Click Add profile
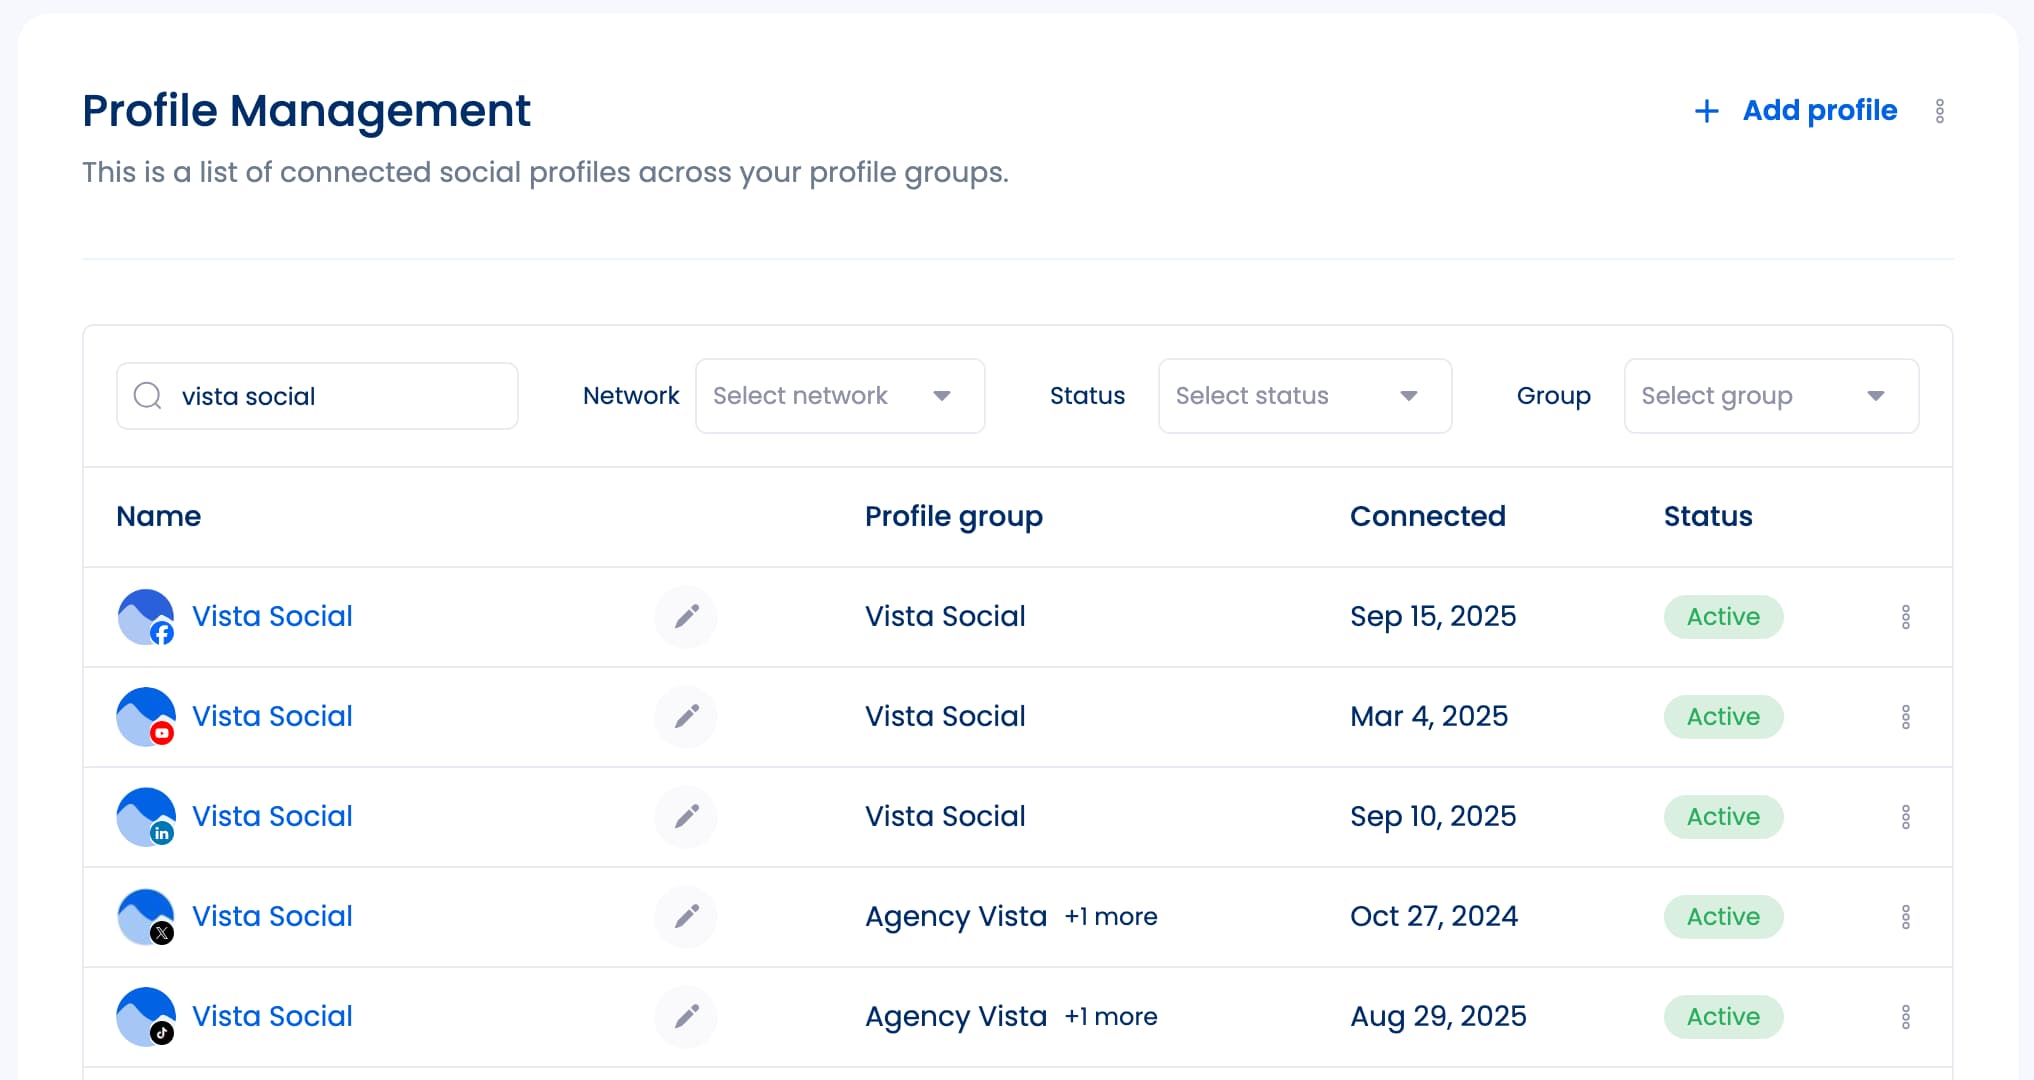This screenshot has height=1080, width=2034. 1819,110
